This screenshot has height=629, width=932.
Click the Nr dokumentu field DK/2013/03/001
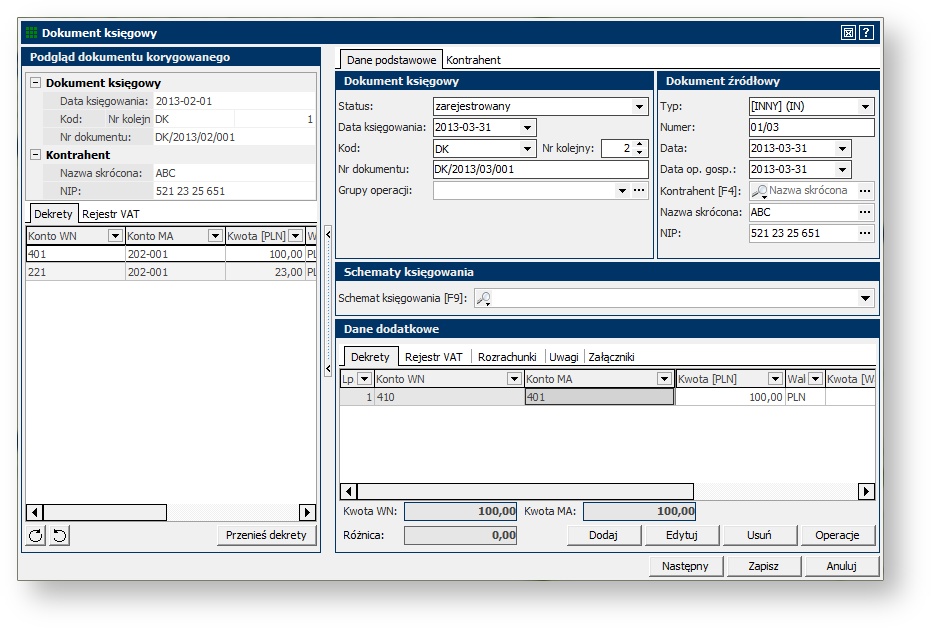point(540,169)
